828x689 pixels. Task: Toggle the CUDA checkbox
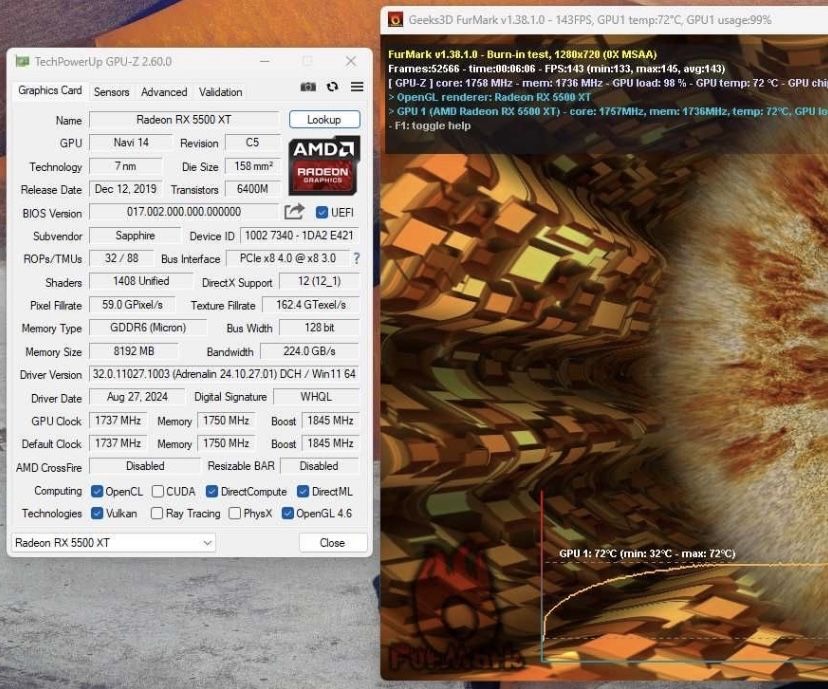point(157,491)
